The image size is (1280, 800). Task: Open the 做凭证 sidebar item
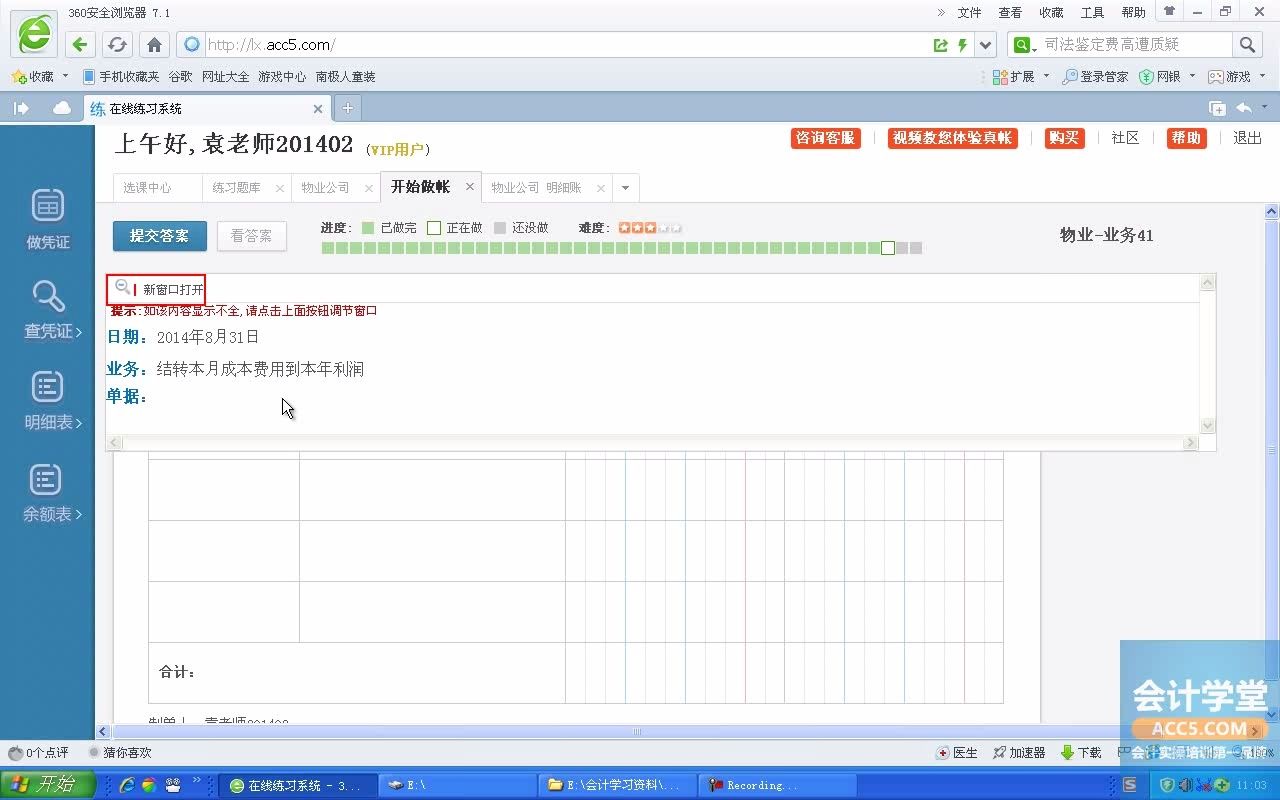point(48,219)
